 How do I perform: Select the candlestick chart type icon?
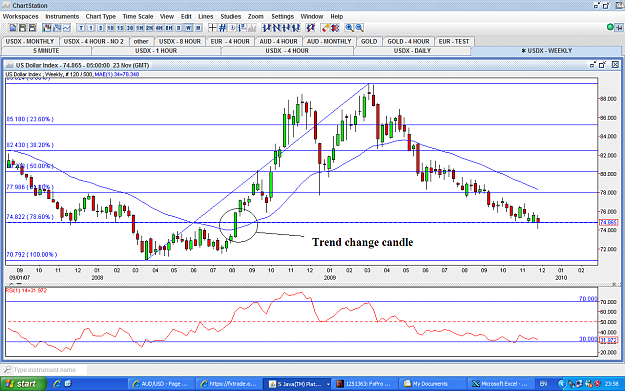point(47,28)
